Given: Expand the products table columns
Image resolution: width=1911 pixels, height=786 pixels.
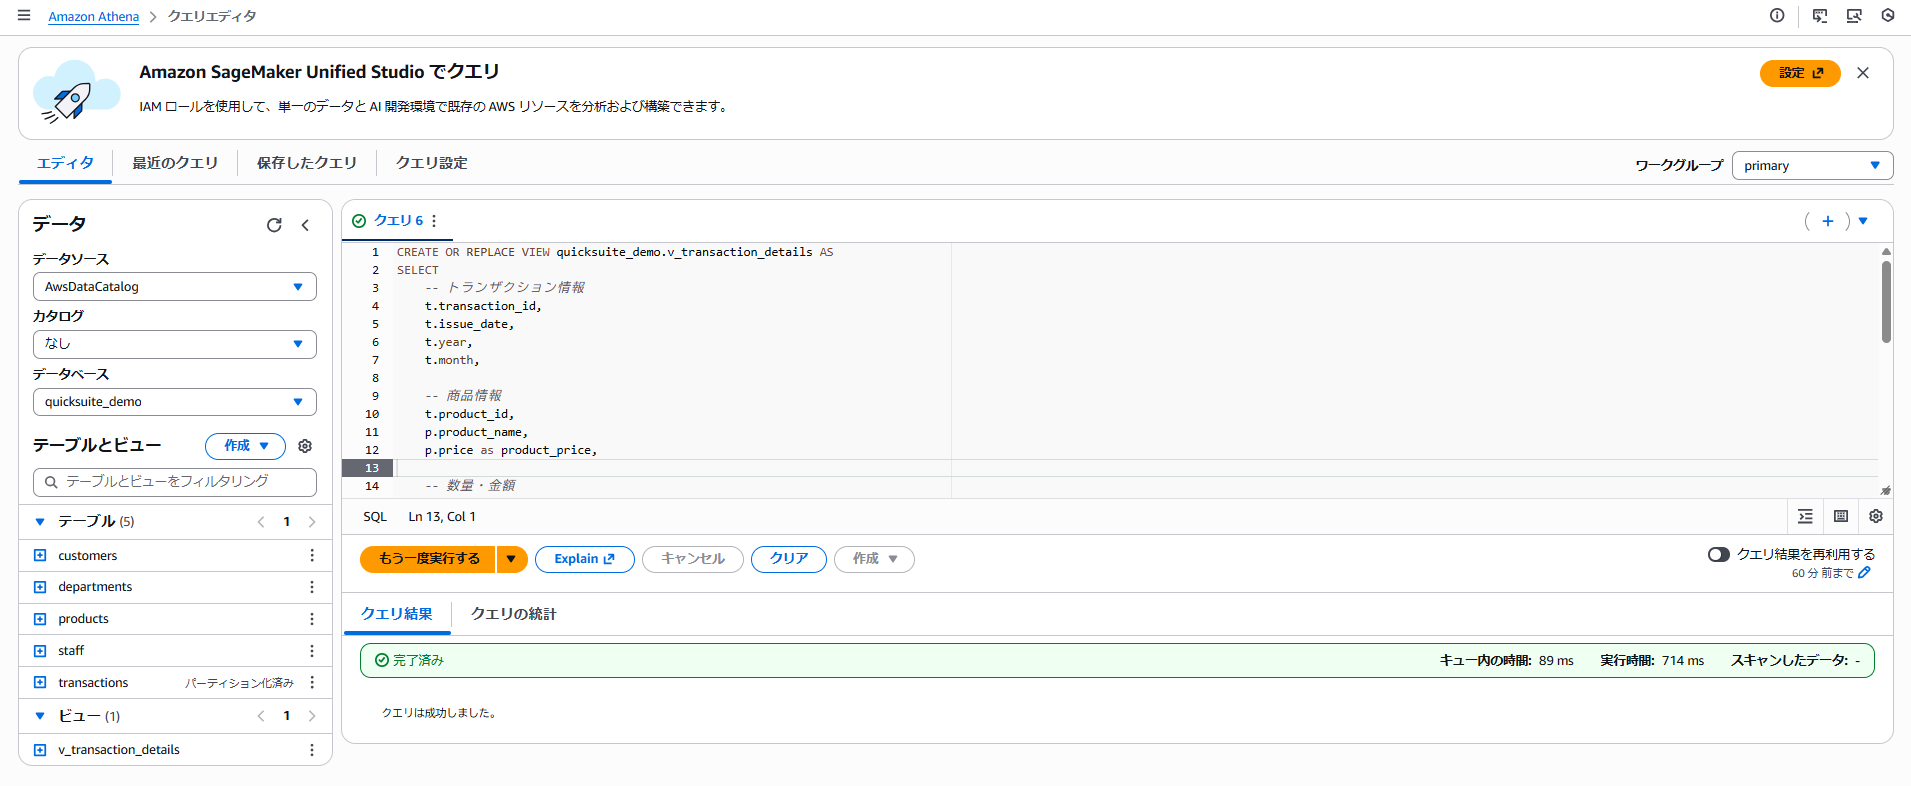Looking at the screenshot, I should 40,619.
